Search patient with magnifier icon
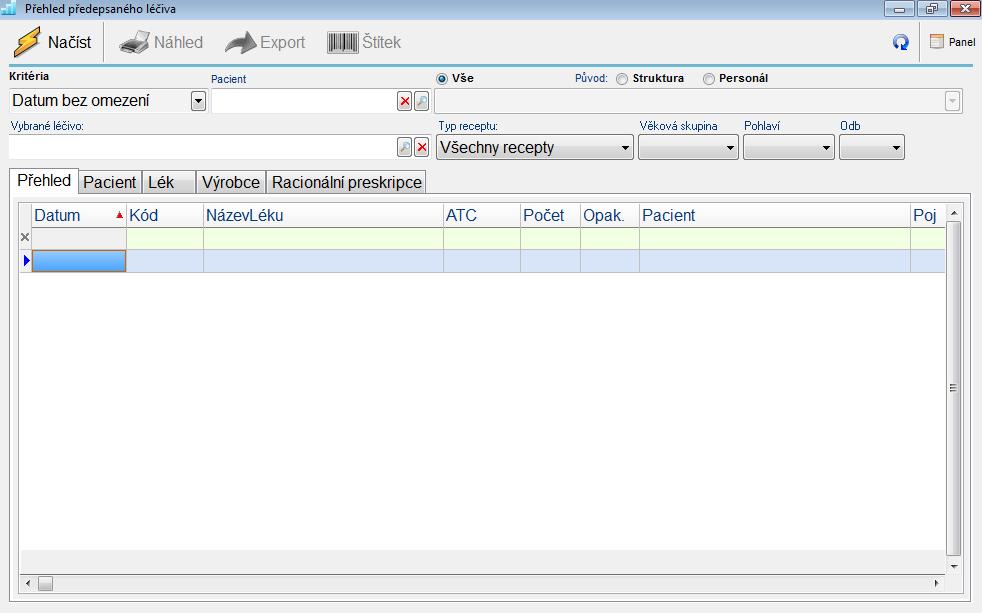The height and width of the screenshot is (613, 982). point(422,101)
